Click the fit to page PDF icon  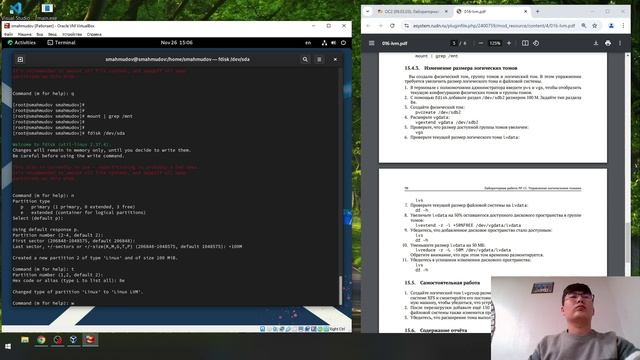(525, 43)
